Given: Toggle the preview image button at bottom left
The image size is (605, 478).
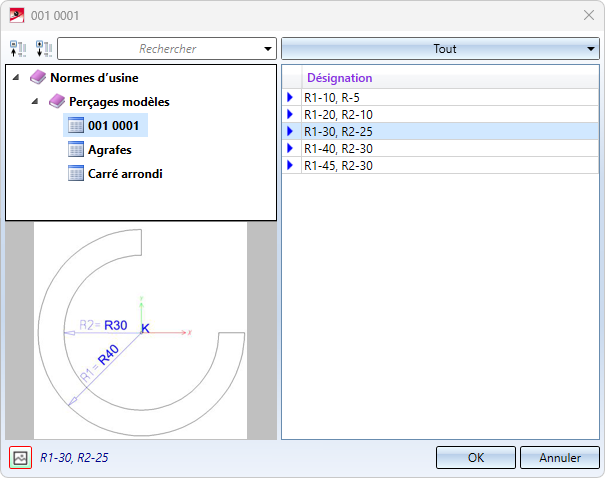Looking at the screenshot, I should [x=20, y=457].
